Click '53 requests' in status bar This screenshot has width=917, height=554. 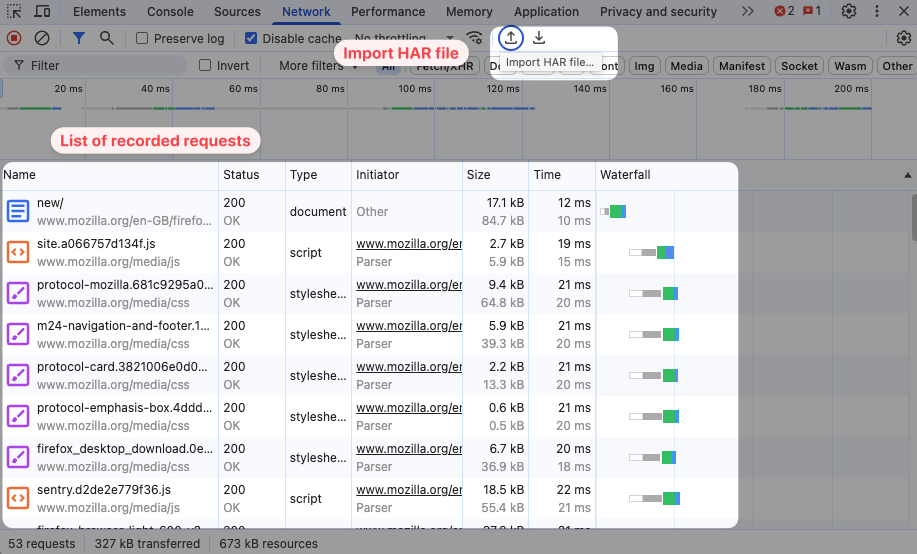coord(42,543)
